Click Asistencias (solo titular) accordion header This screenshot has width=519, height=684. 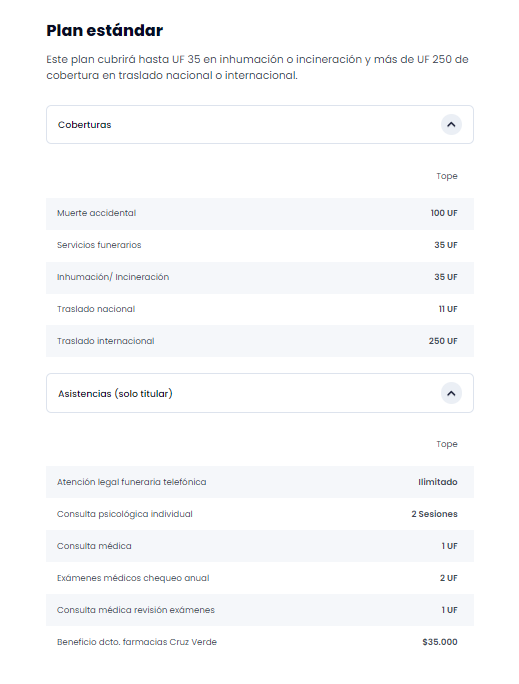[260, 393]
